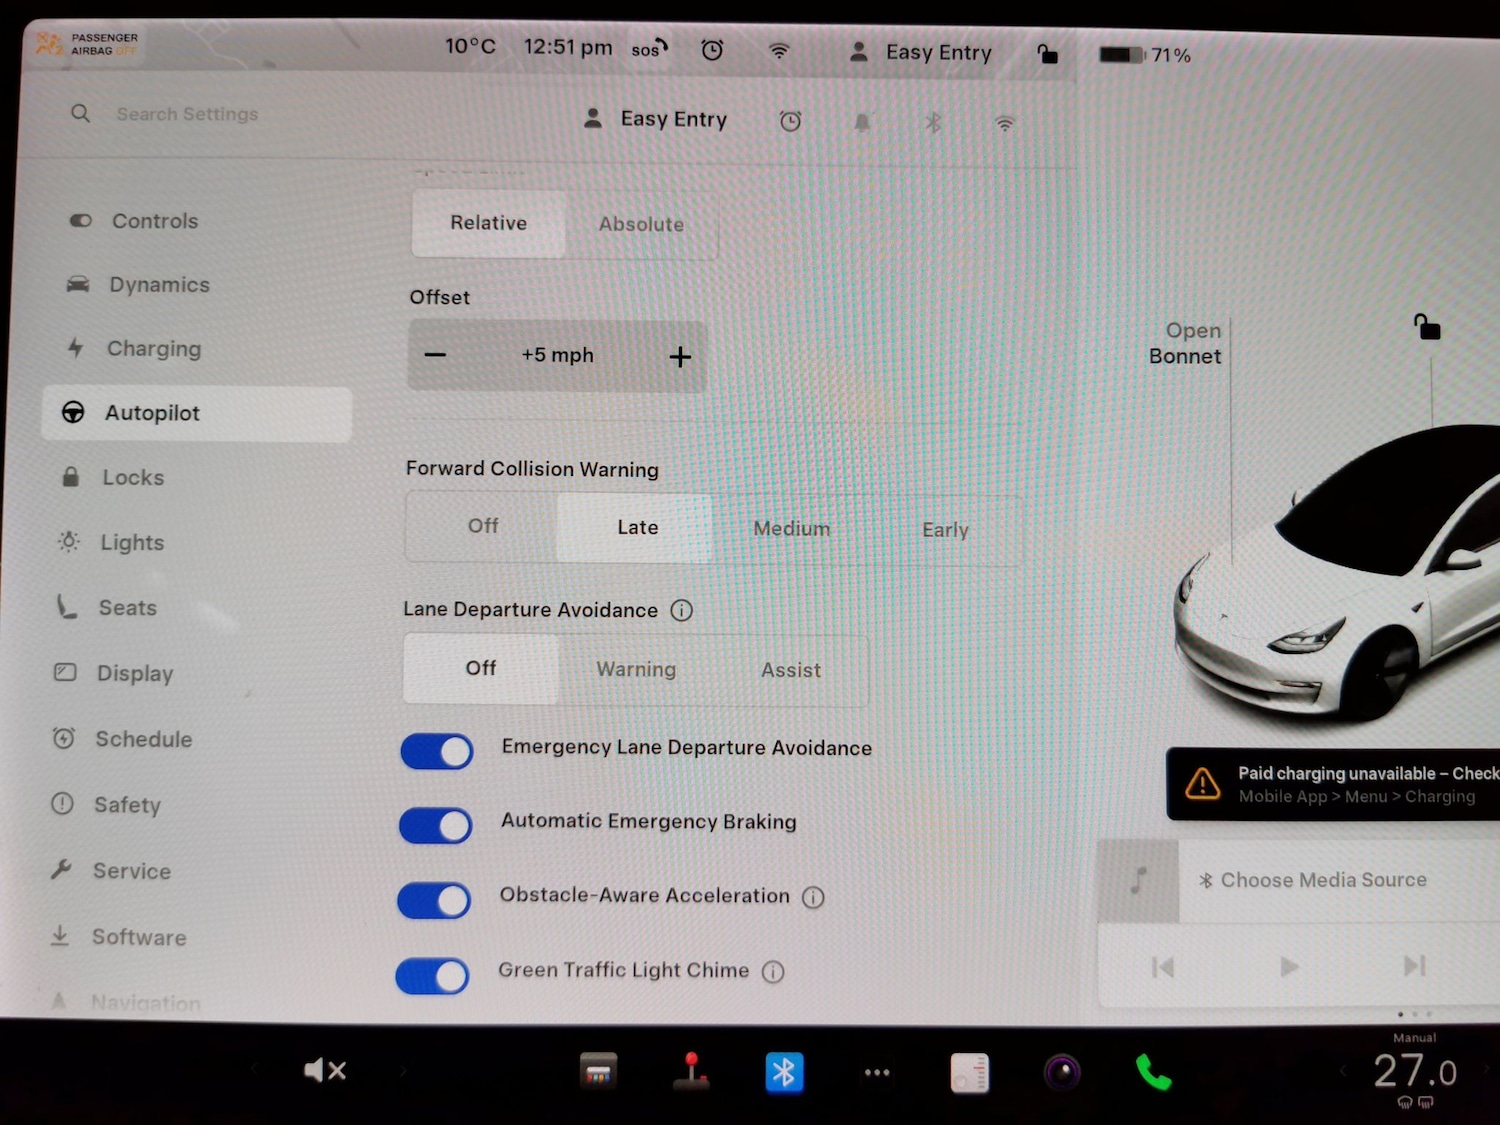The width and height of the screenshot is (1500, 1125).
Task: Open Toybox via the joystick icon
Action: pyautogui.click(x=692, y=1071)
